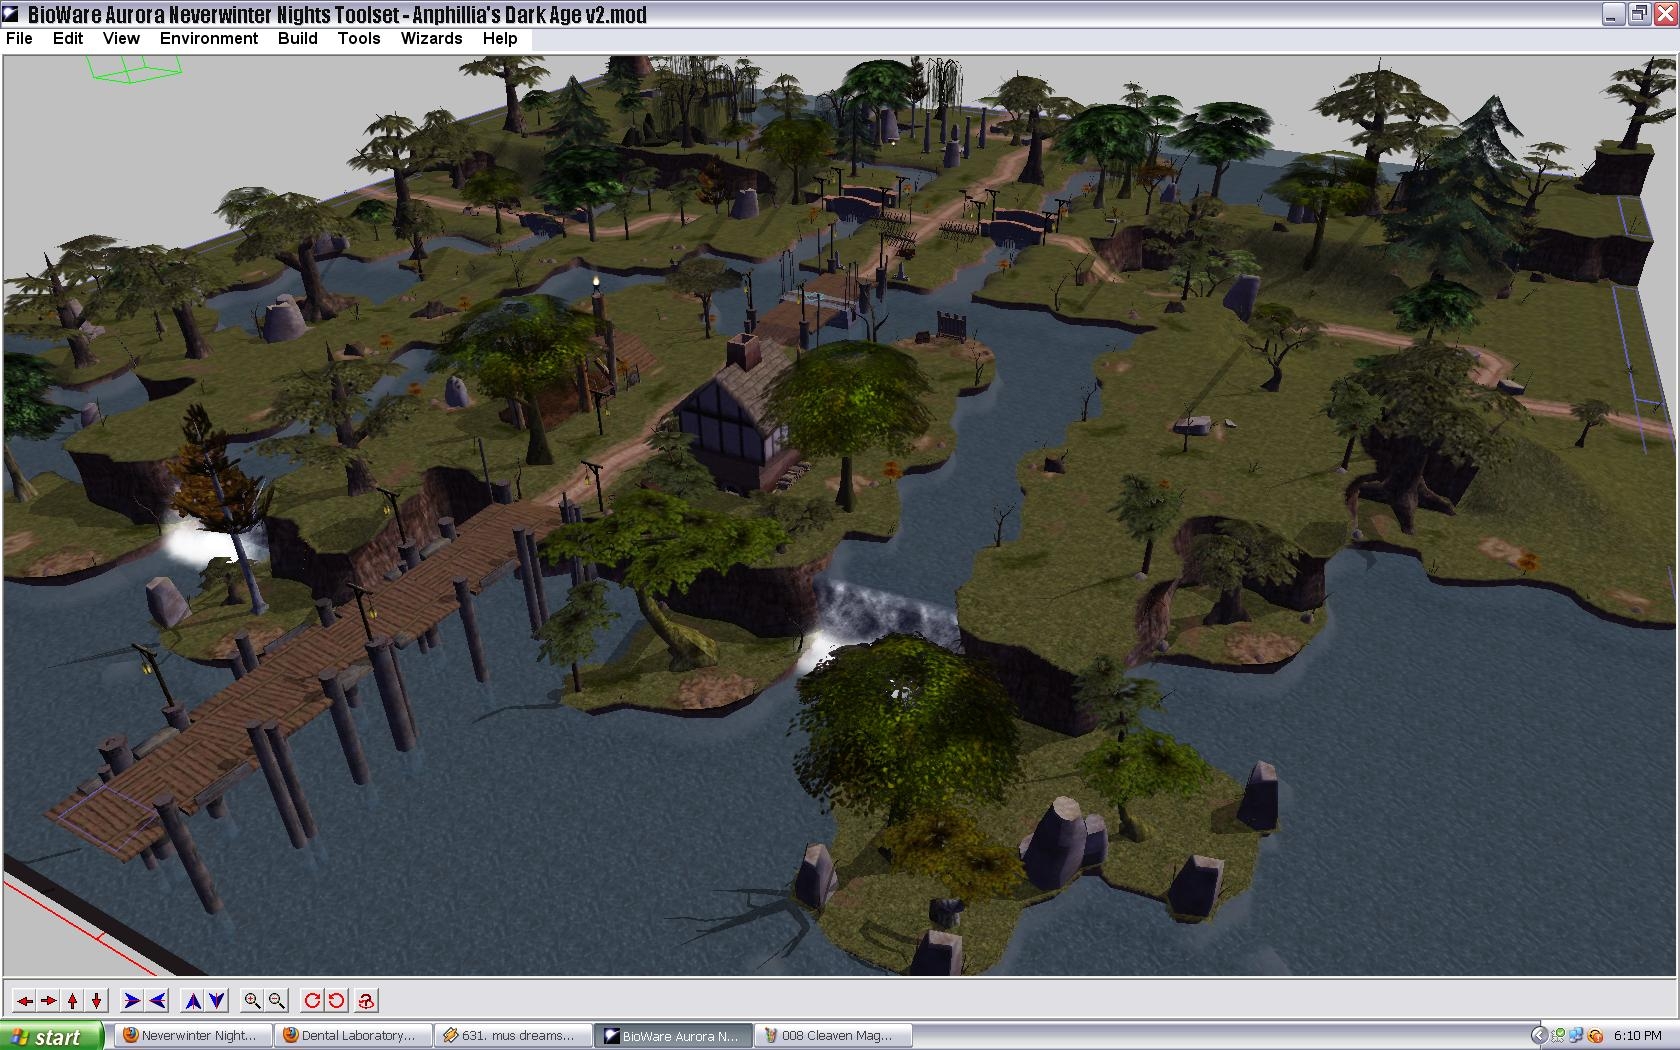
Task: Zoom out with the magnifier minus icon
Action: point(277,1000)
